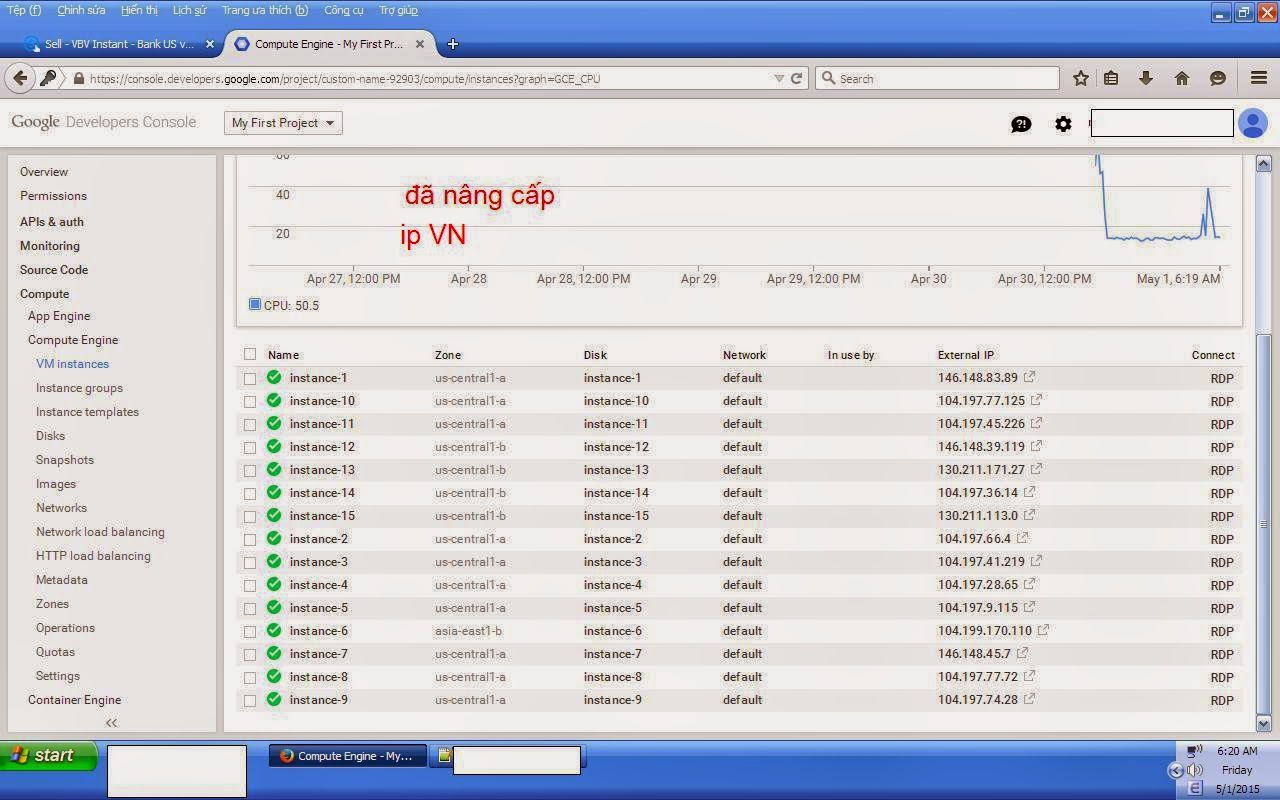This screenshot has width=1280, height=800.
Task: Open the user account avatar
Action: click(1252, 123)
